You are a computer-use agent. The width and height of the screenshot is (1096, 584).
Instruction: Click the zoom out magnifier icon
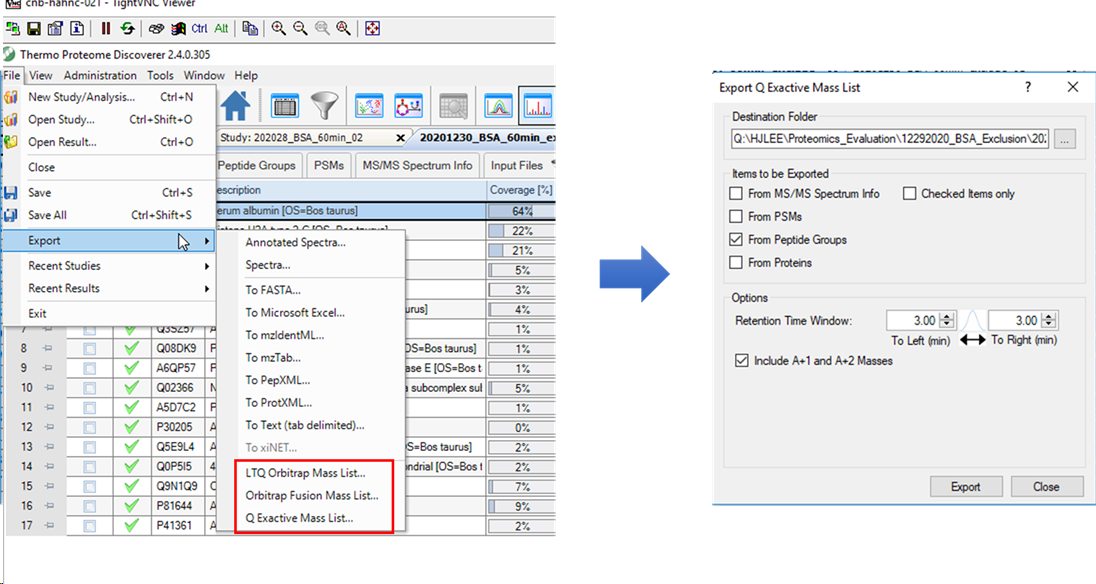(300, 29)
